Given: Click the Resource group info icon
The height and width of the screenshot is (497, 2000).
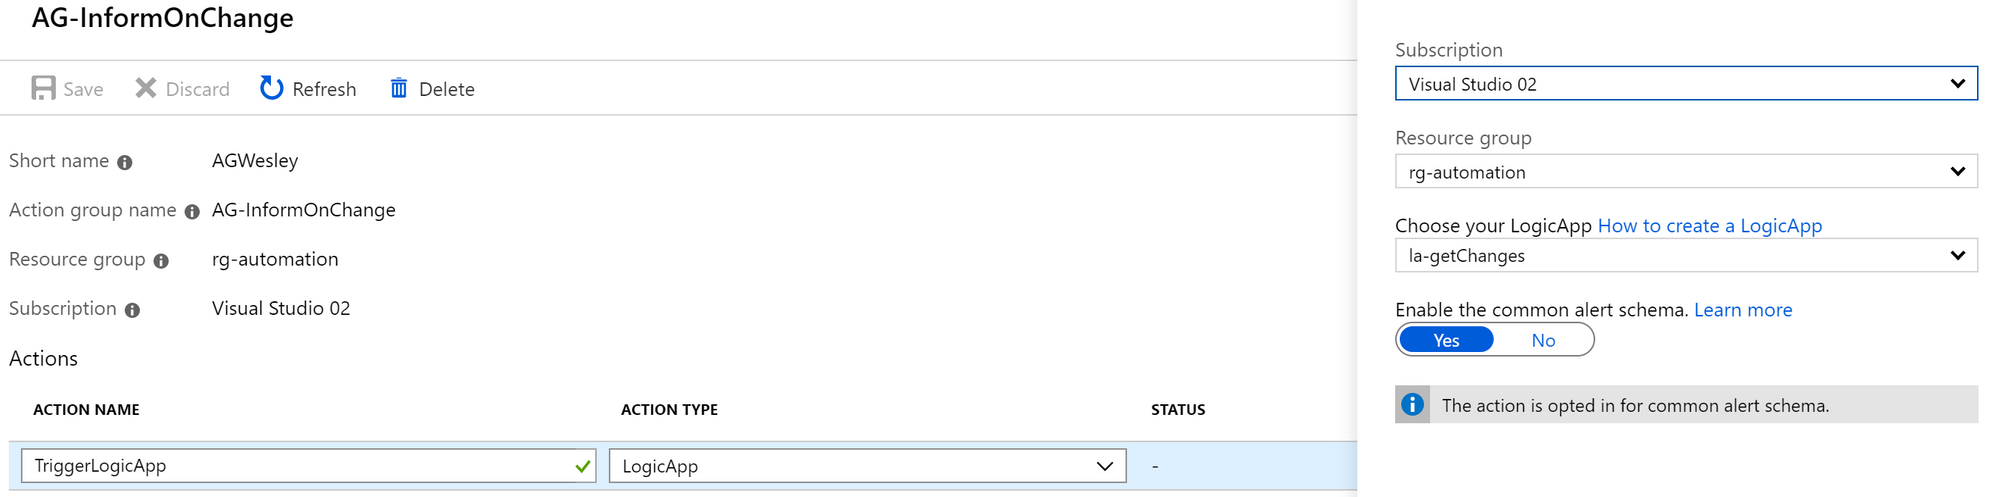Looking at the screenshot, I should tap(161, 261).
